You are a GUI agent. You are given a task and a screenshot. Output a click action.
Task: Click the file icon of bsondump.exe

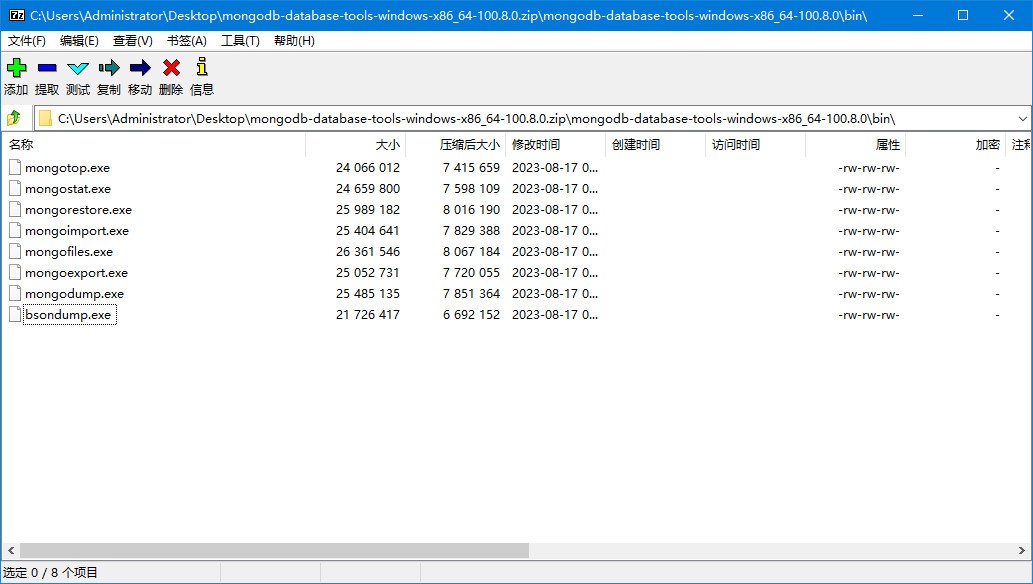click(x=14, y=314)
